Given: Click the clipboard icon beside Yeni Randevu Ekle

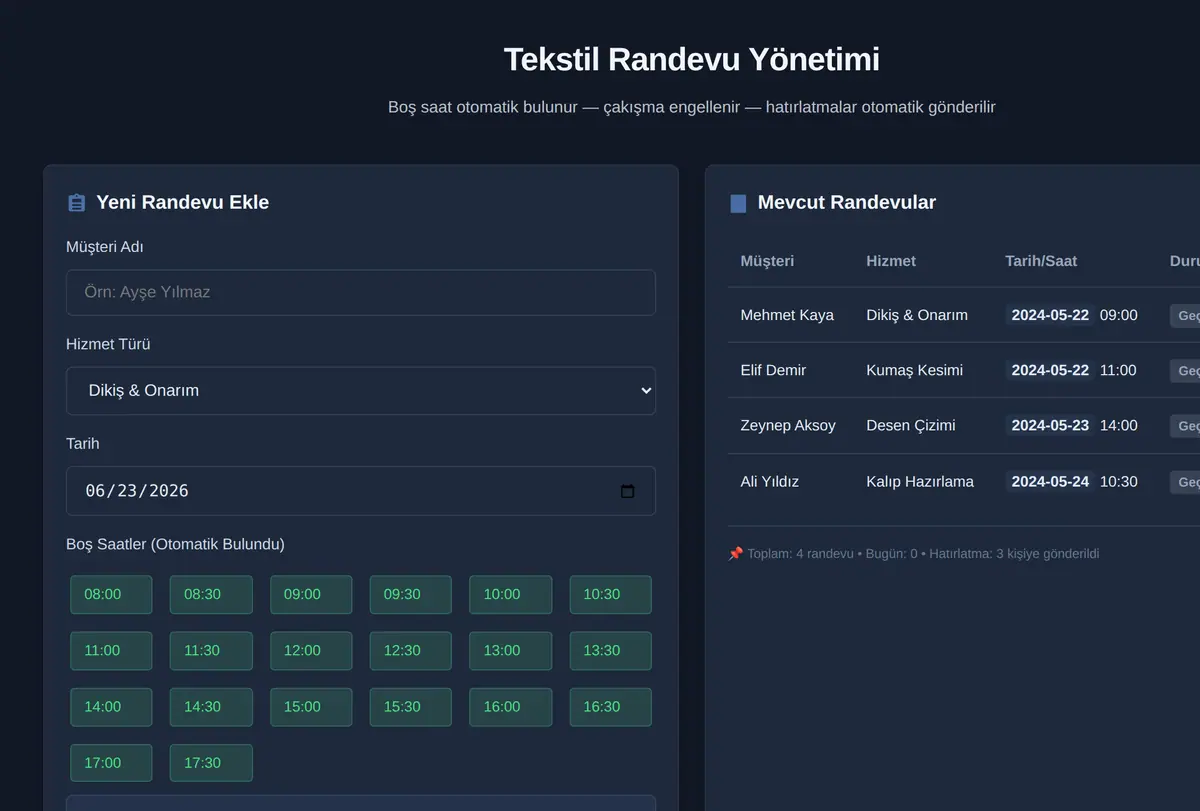Looking at the screenshot, I should pyautogui.click(x=77, y=203).
